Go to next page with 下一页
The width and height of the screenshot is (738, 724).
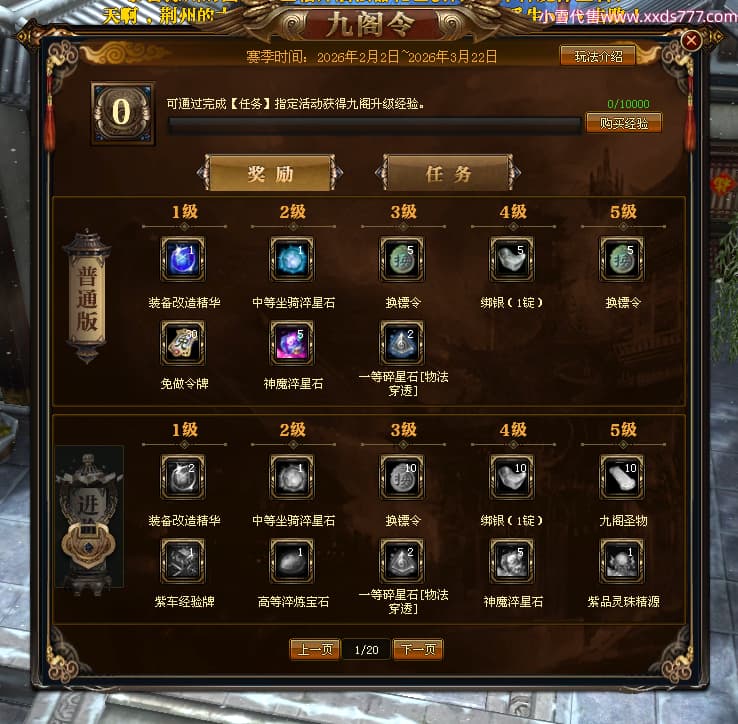click(x=418, y=650)
